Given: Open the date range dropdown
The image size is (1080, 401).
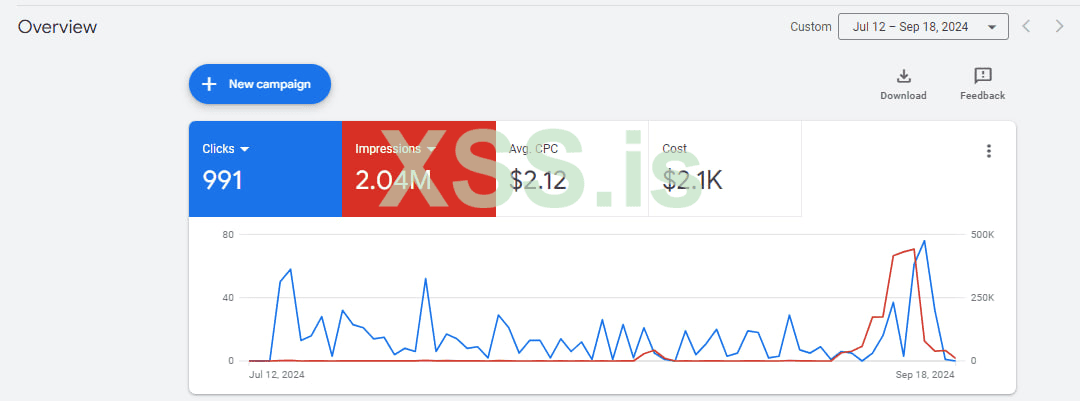Looking at the screenshot, I should 923,27.
